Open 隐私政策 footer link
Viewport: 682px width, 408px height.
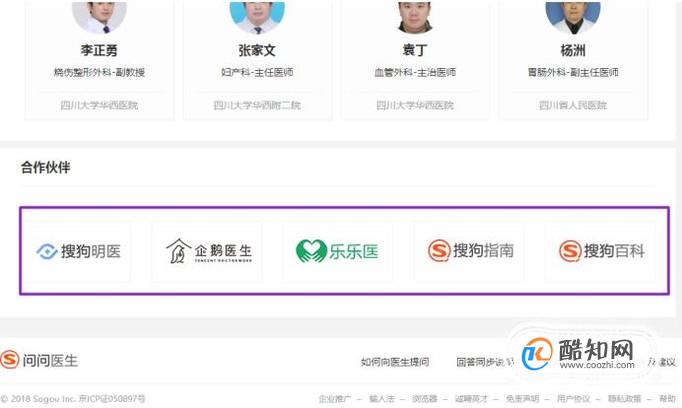[624, 398]
